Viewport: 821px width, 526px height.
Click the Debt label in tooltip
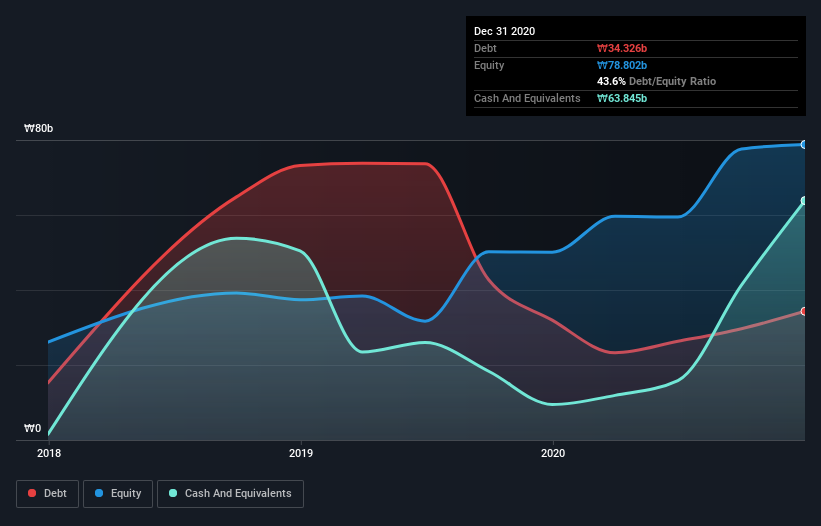(x=485, y=48)
